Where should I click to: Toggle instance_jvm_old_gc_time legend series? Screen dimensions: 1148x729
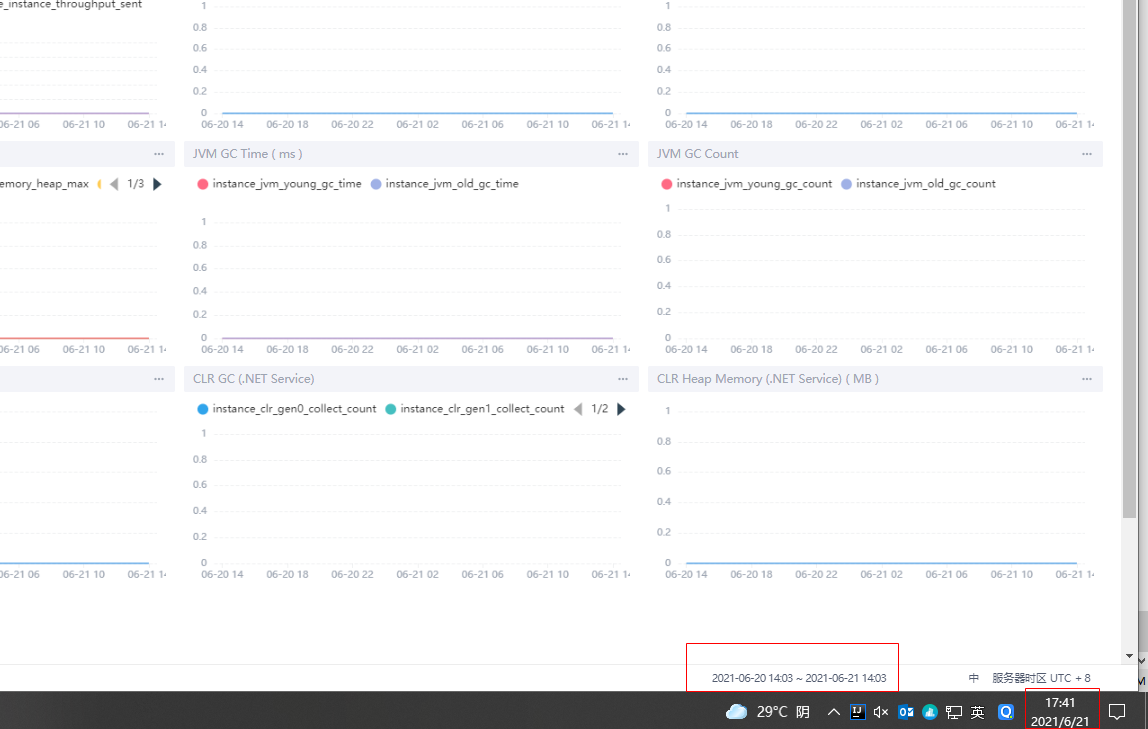click(444, 184)
